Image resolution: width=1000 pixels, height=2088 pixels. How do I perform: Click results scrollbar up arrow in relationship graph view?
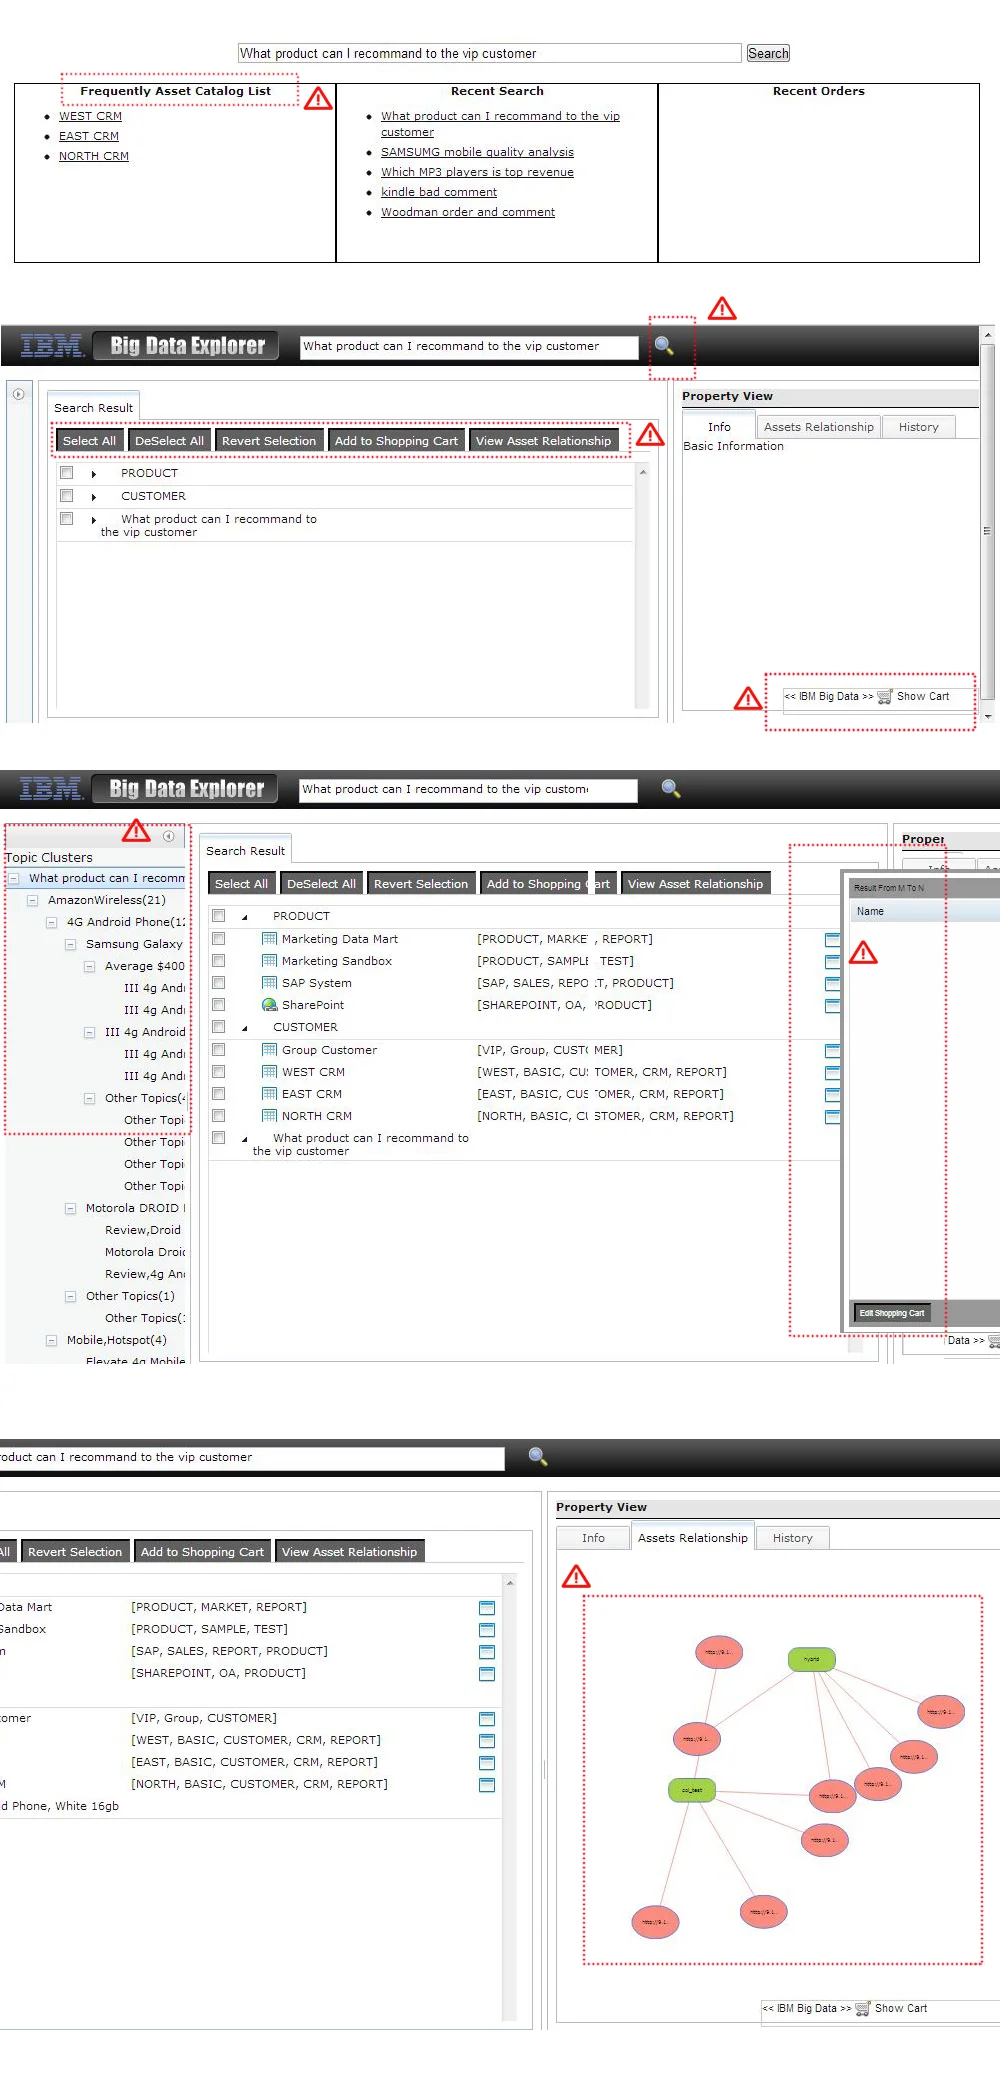pos(510,1583)
